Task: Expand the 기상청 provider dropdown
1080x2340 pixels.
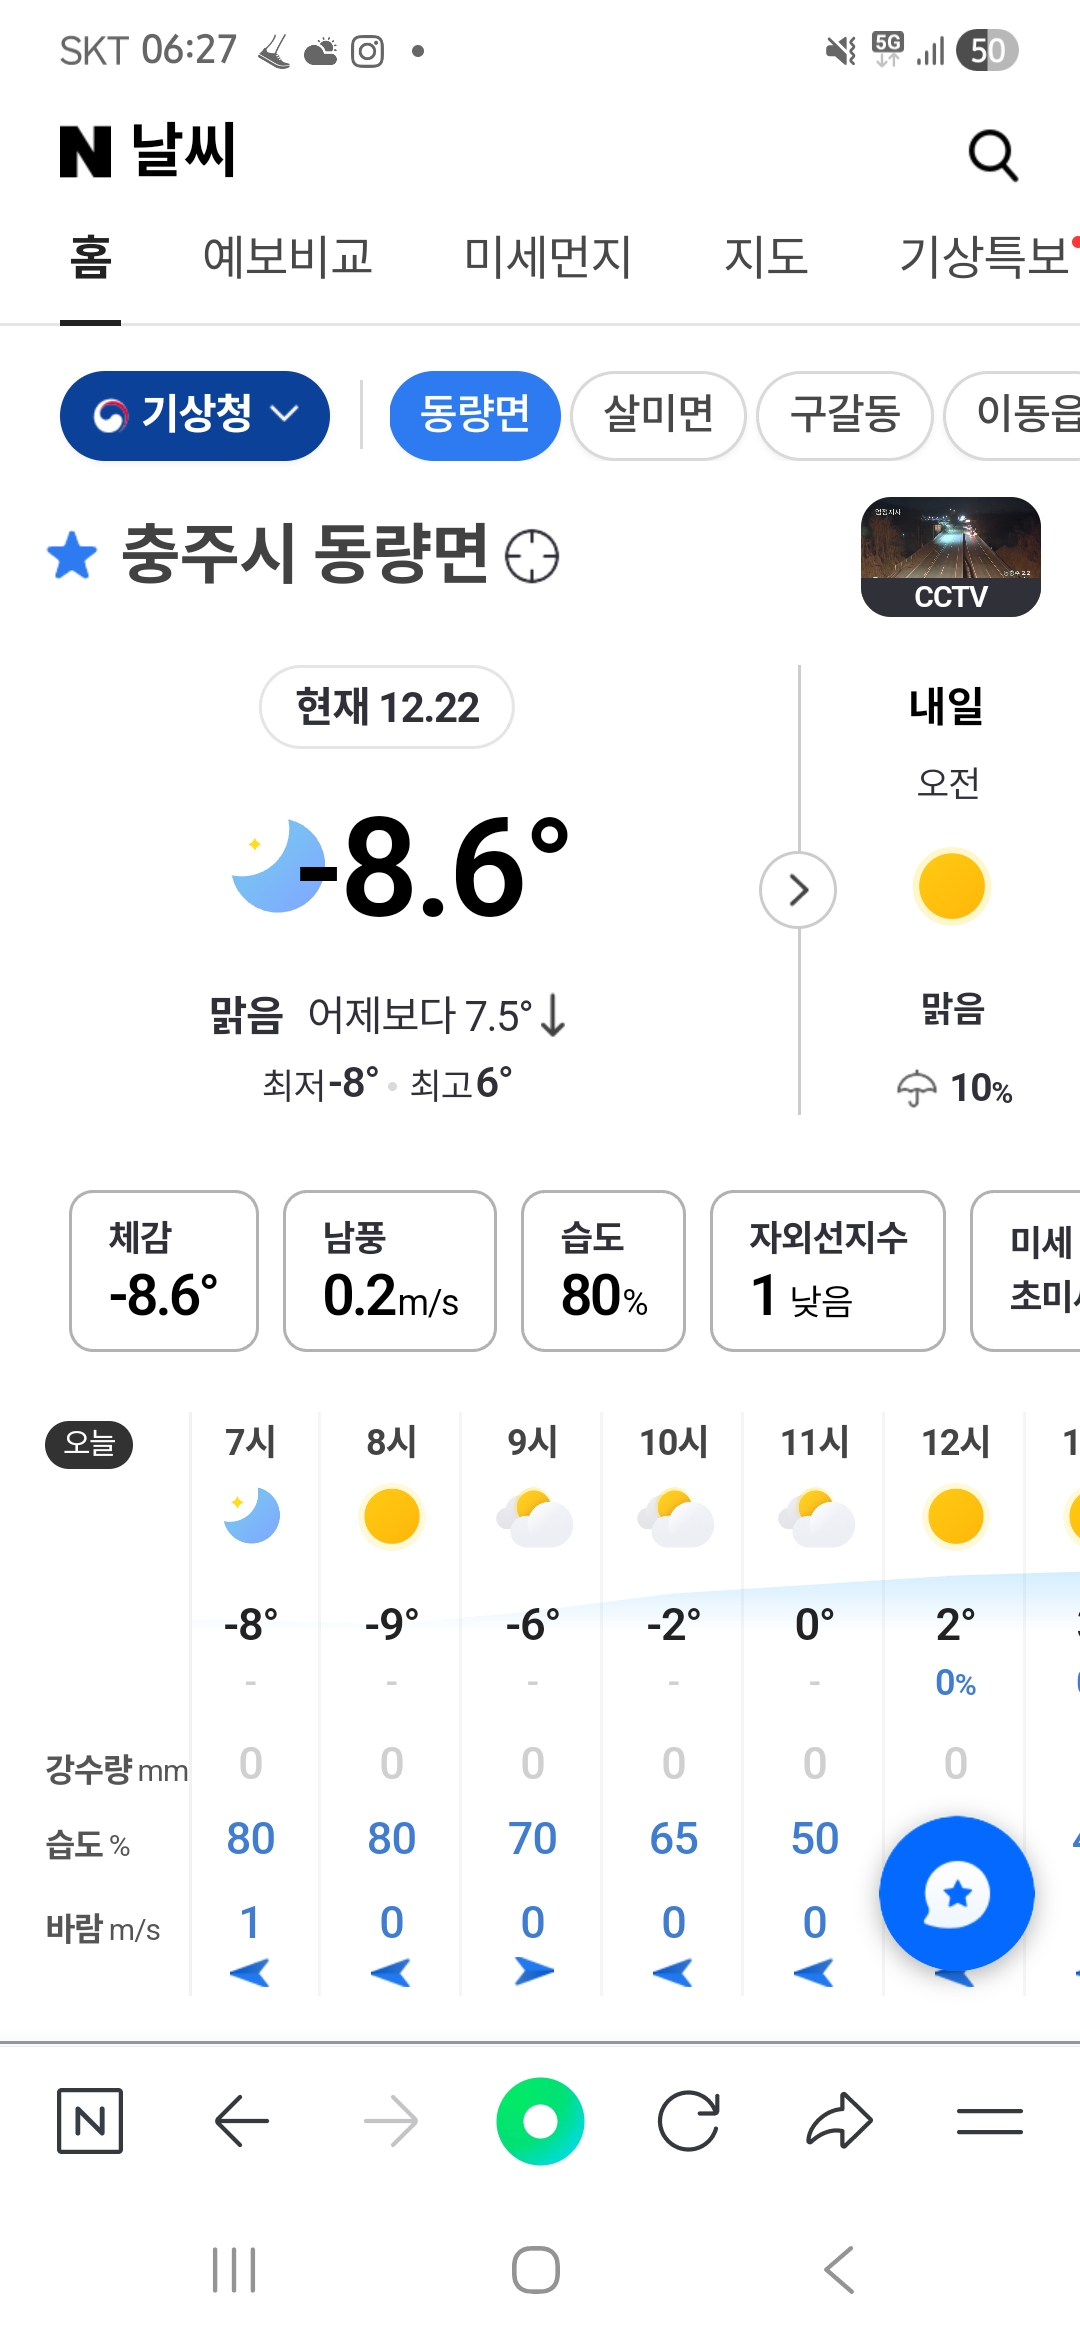Action: coord(195,415)
